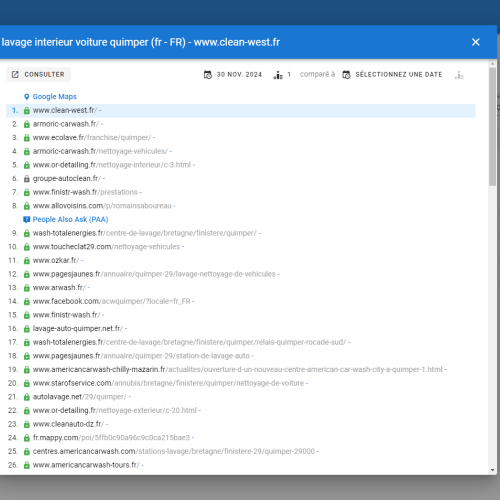
Task: Open the People Also Ask (PAA) block
Action: point(70,219)
